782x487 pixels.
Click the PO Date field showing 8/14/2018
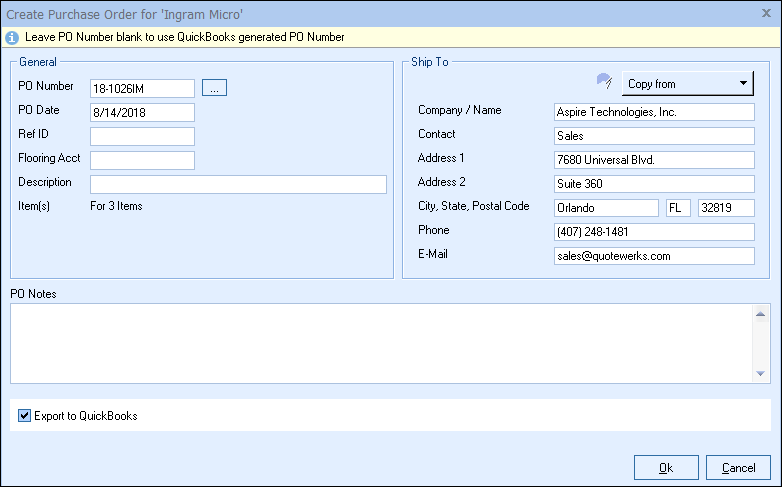pyautogui.click(x=143, y=112)
